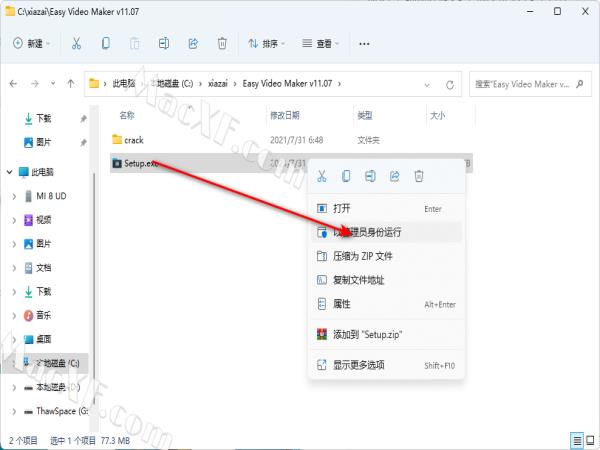Screen dimensions: 600x450
Task: Refresh the current folder view
Action: pyautogui.click(x=450, y=85)
